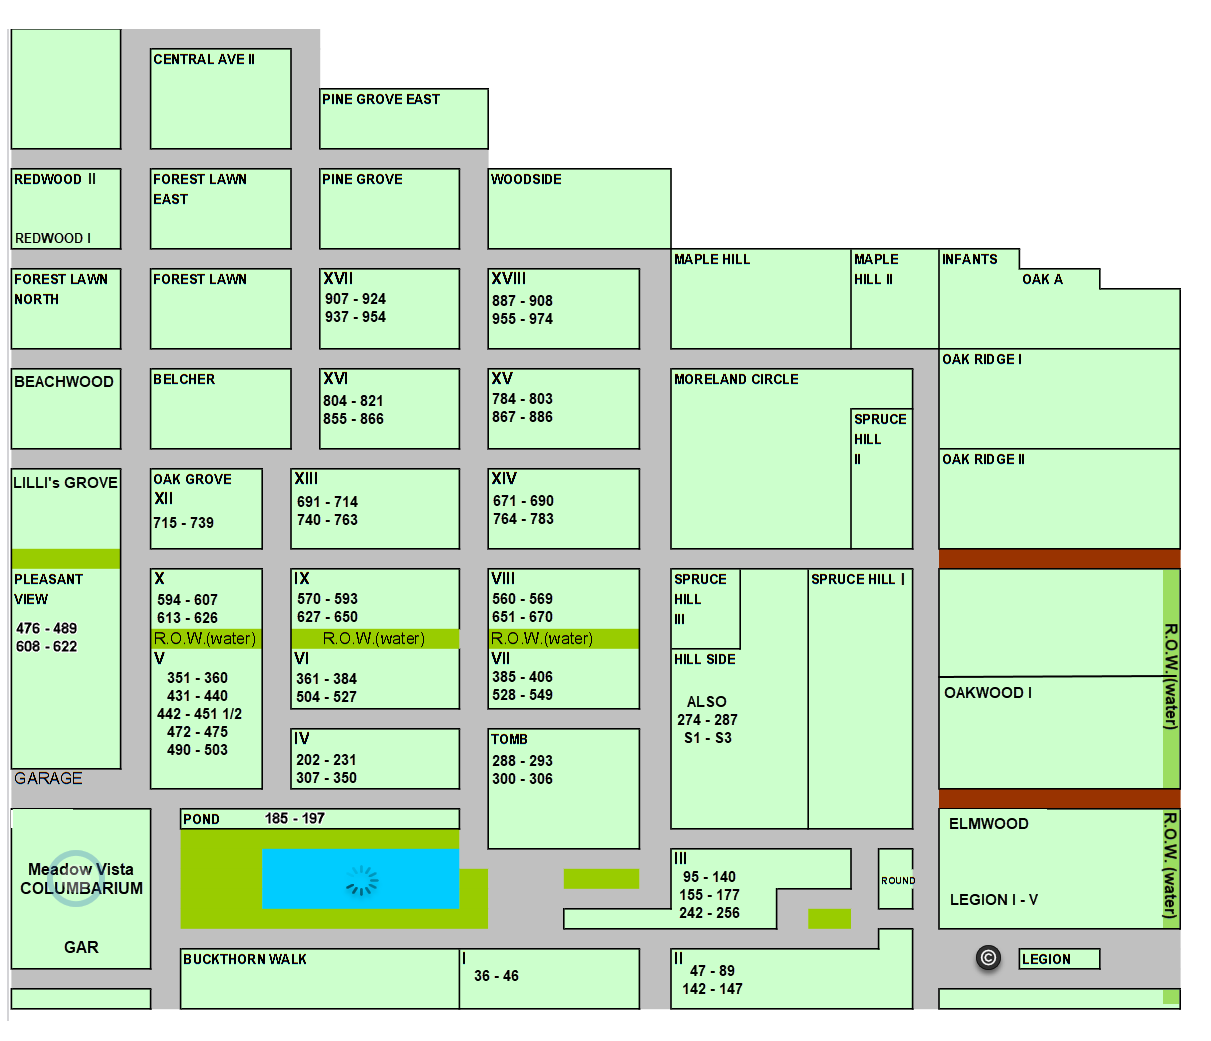
Task: Click the circle marker on Meadow Vista Columbarium
Action: [76, 878]
